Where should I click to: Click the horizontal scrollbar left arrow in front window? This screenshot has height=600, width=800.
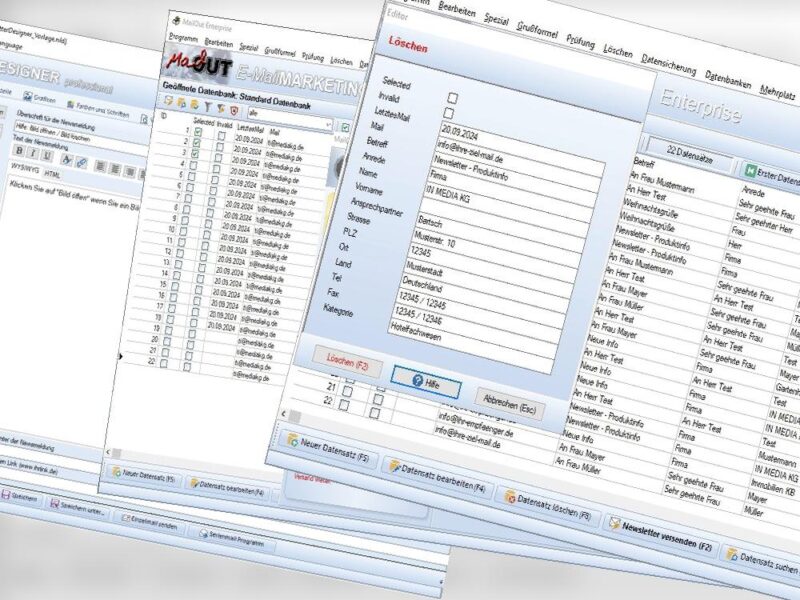click(x=284, y=413)
